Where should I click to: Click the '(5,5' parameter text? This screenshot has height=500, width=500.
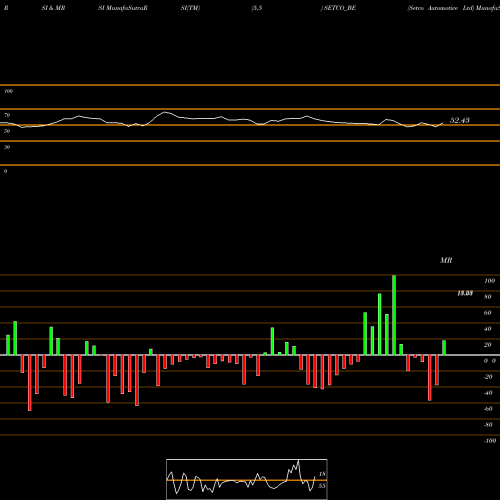point(257,8)
